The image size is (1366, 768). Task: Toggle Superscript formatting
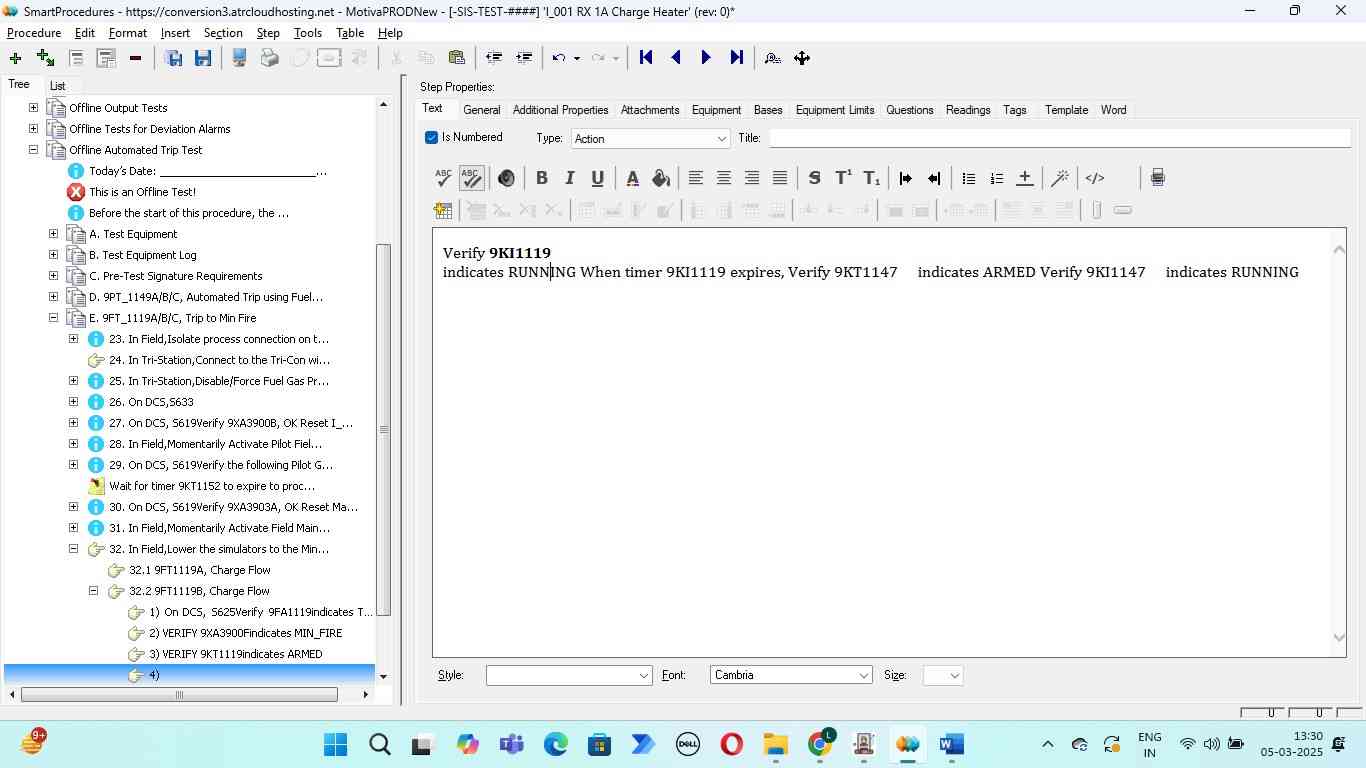[x=842, y=178]
